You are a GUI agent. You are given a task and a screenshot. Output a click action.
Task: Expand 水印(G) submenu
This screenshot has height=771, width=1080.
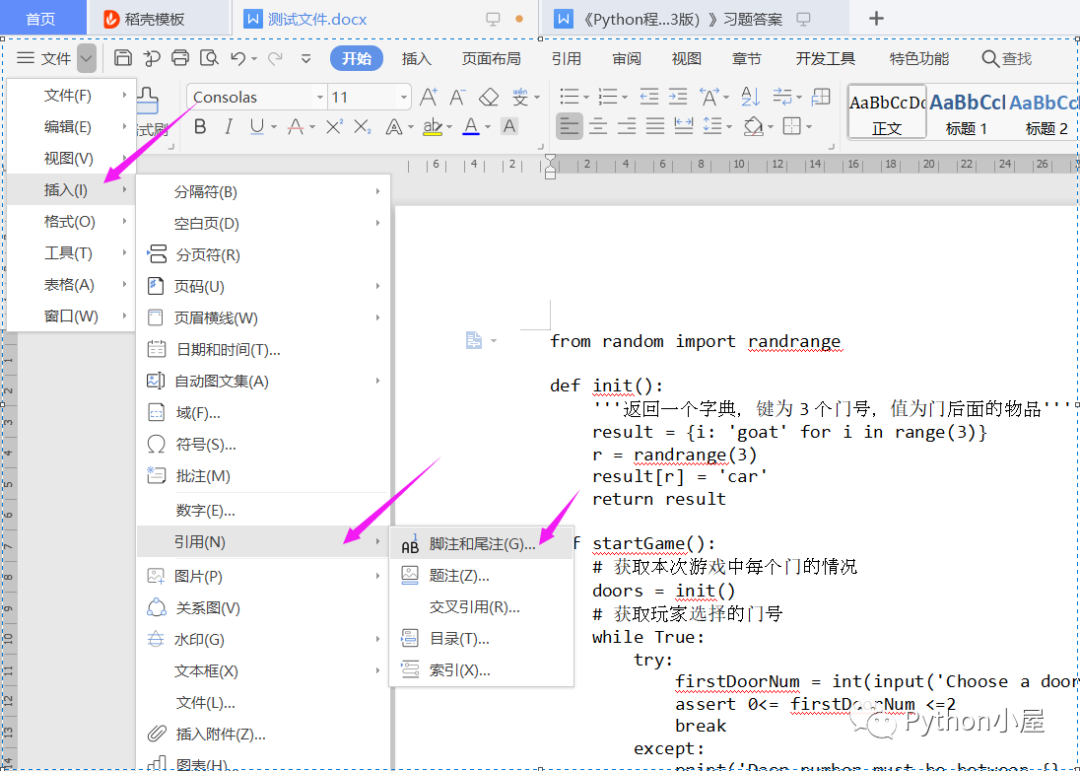(x=264, y=639)
